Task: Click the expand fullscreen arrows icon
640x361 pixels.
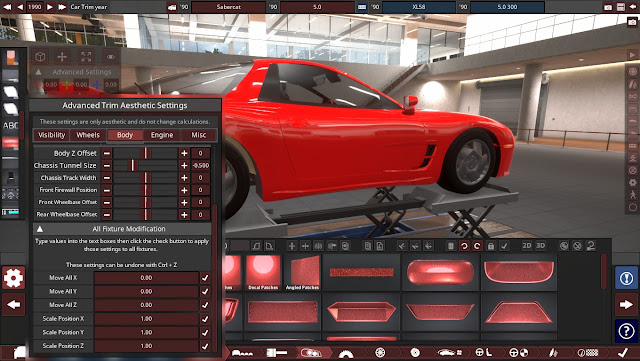Action: [86, 57]
